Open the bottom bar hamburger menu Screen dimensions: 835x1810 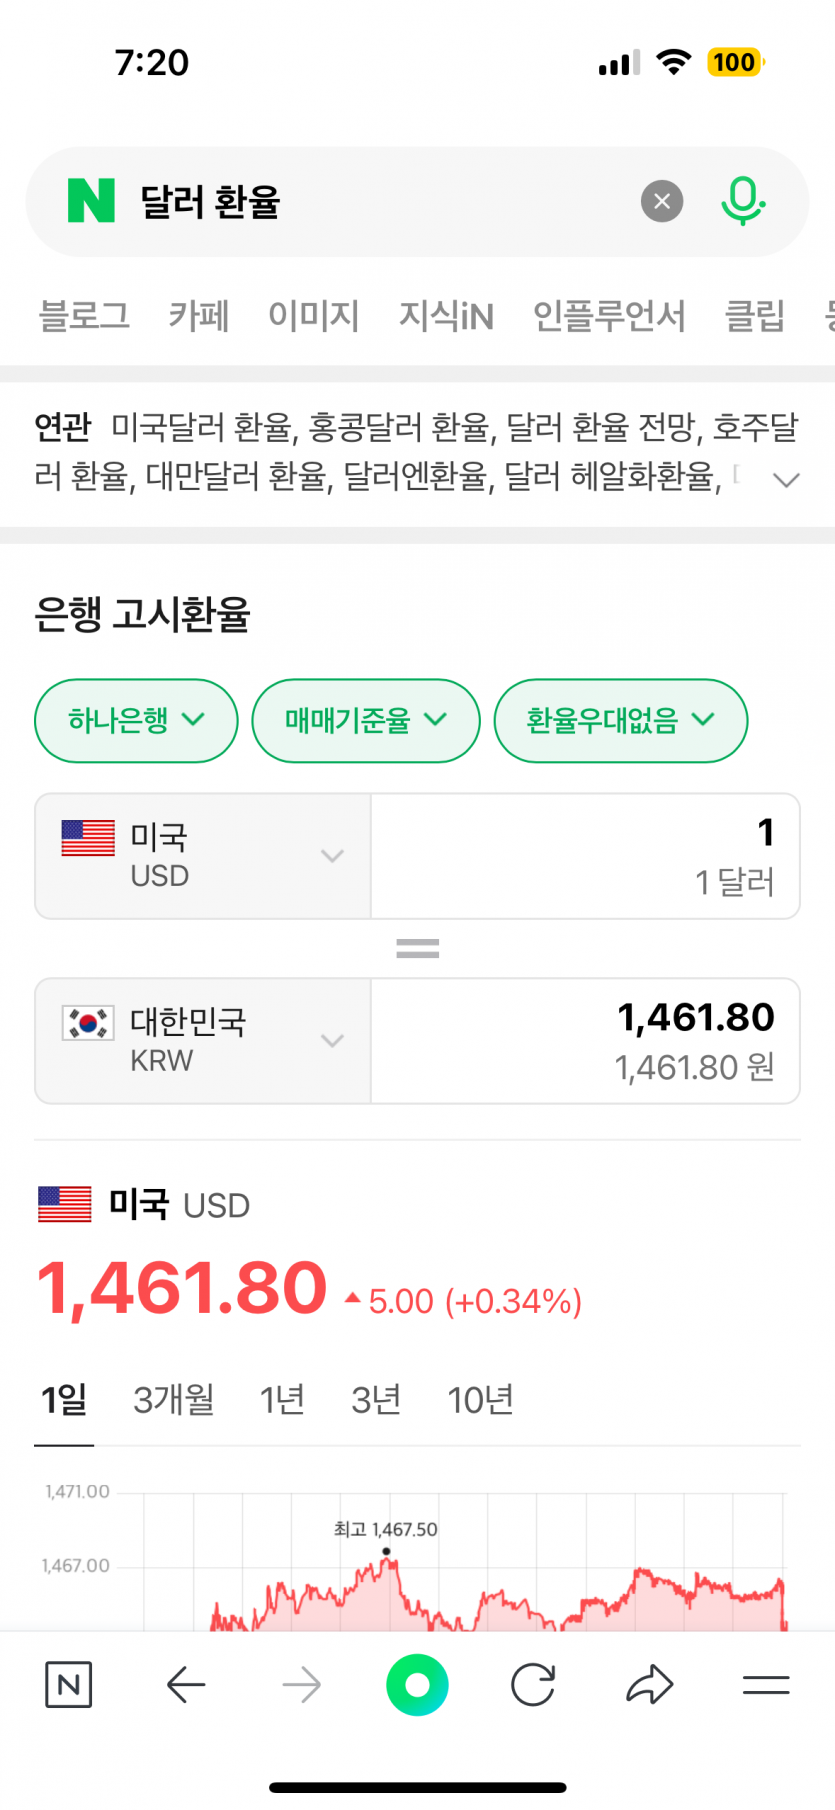pyautogui.click(x=766, y=1685)
